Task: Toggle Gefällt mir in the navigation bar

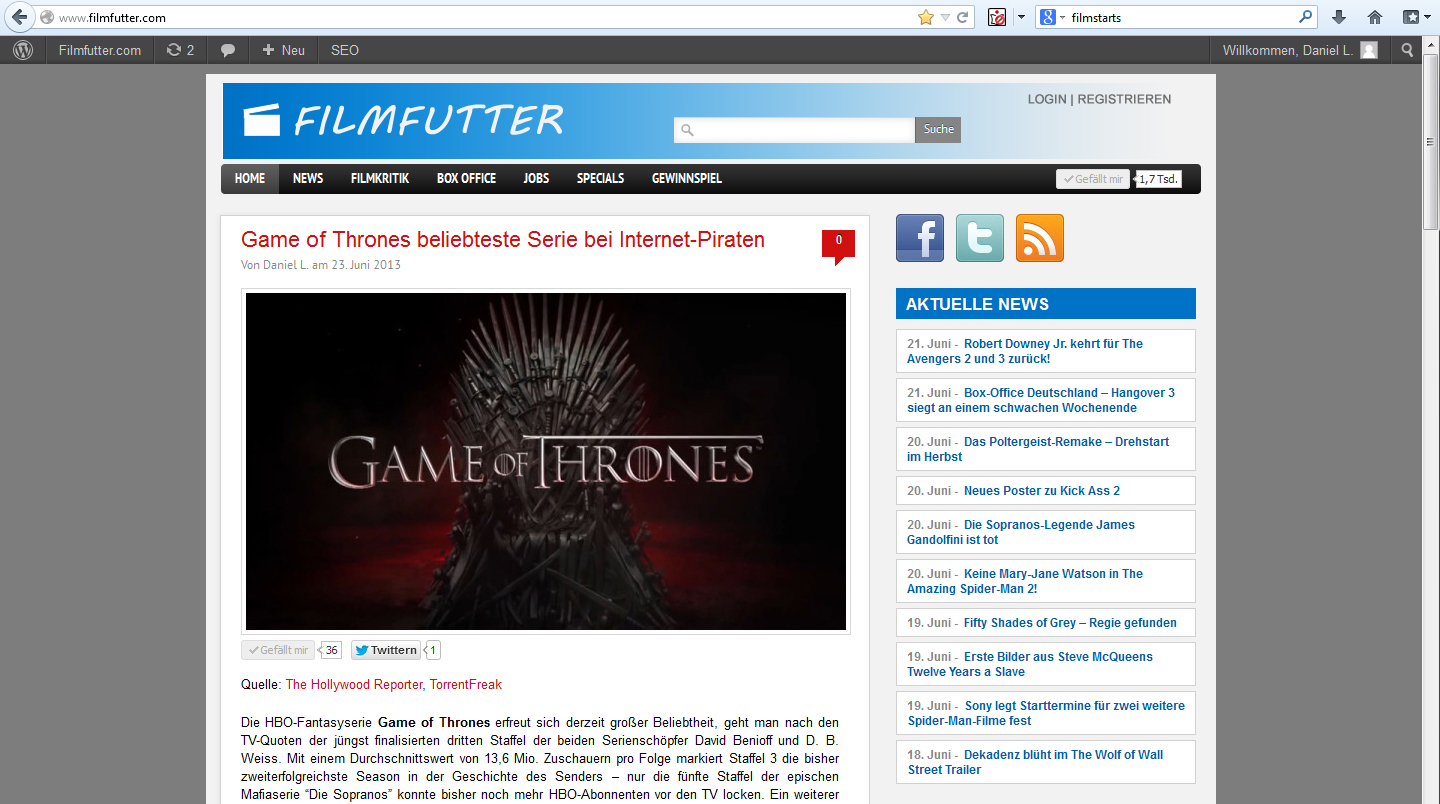Action: [1092, 179]
